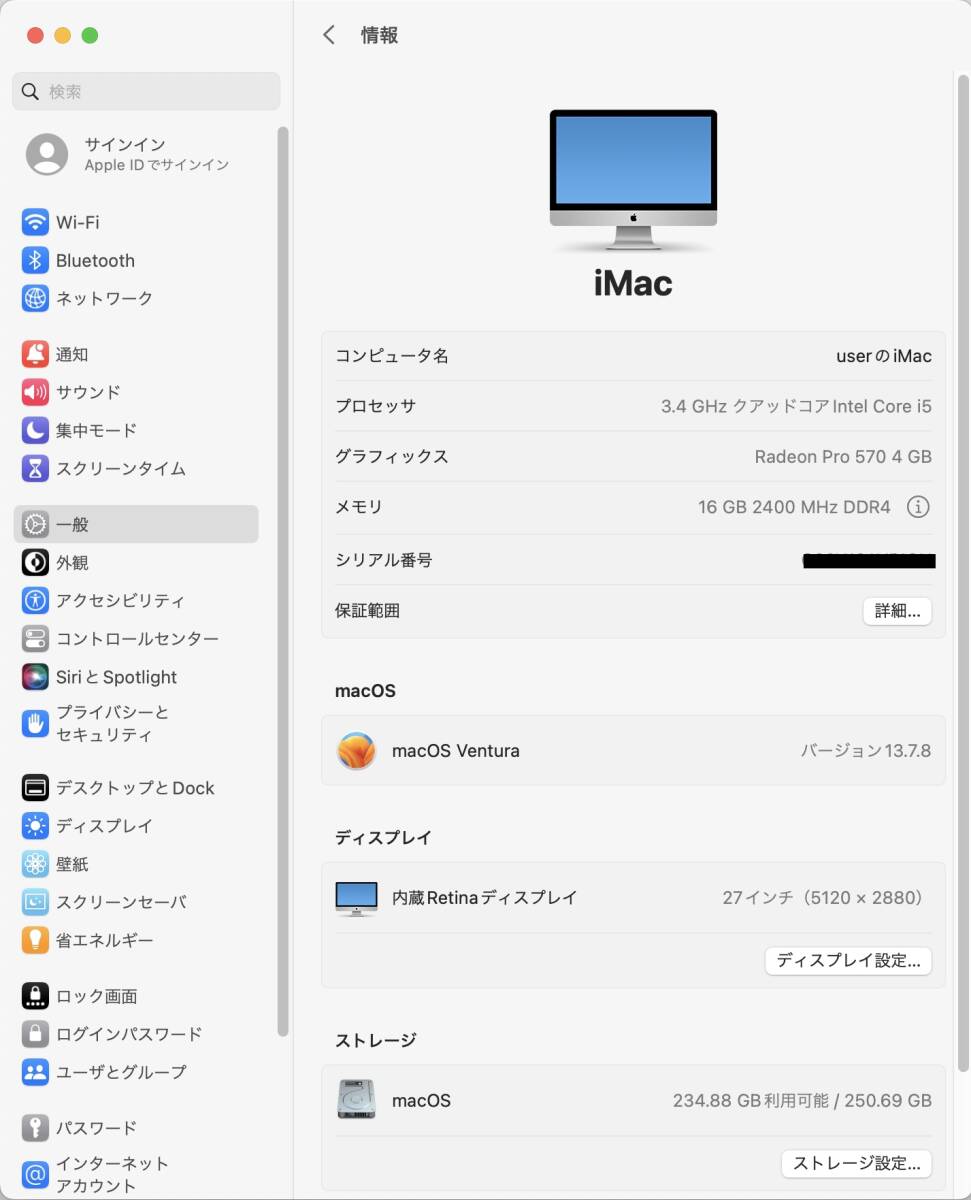The height and width of the screenshot is (1200, 971).
Task: Open スクリーンタイム hourglass icon
Action: point(35,468)
